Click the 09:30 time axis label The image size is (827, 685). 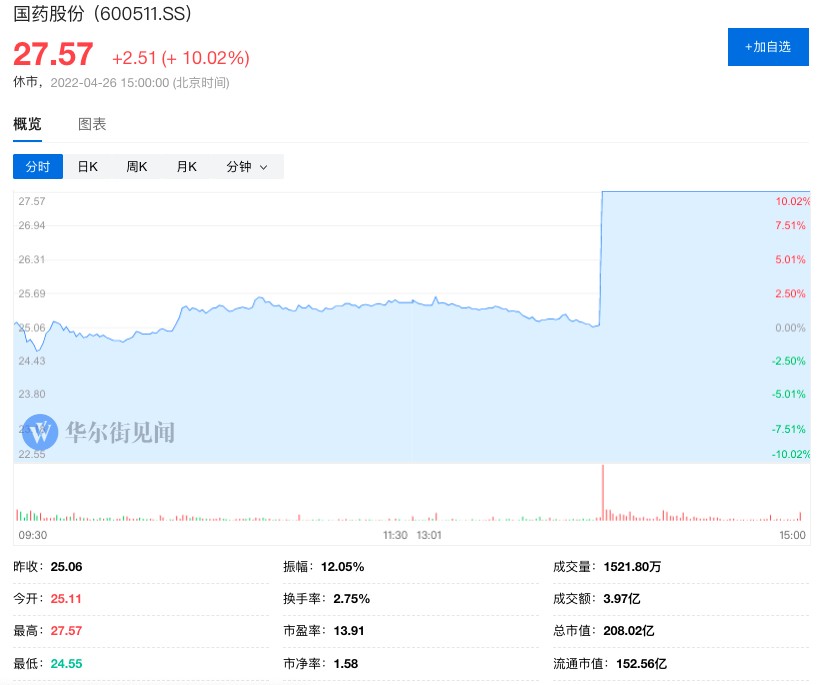pos(33,535)
